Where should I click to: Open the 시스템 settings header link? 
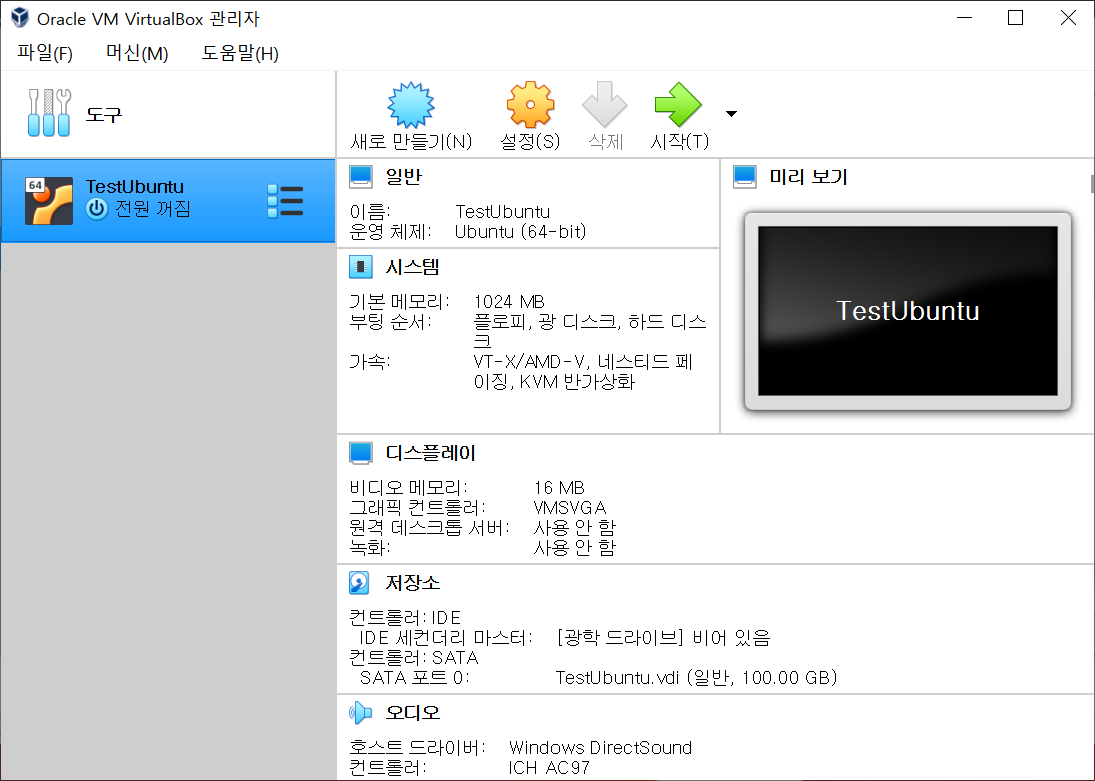click(413, 267)
